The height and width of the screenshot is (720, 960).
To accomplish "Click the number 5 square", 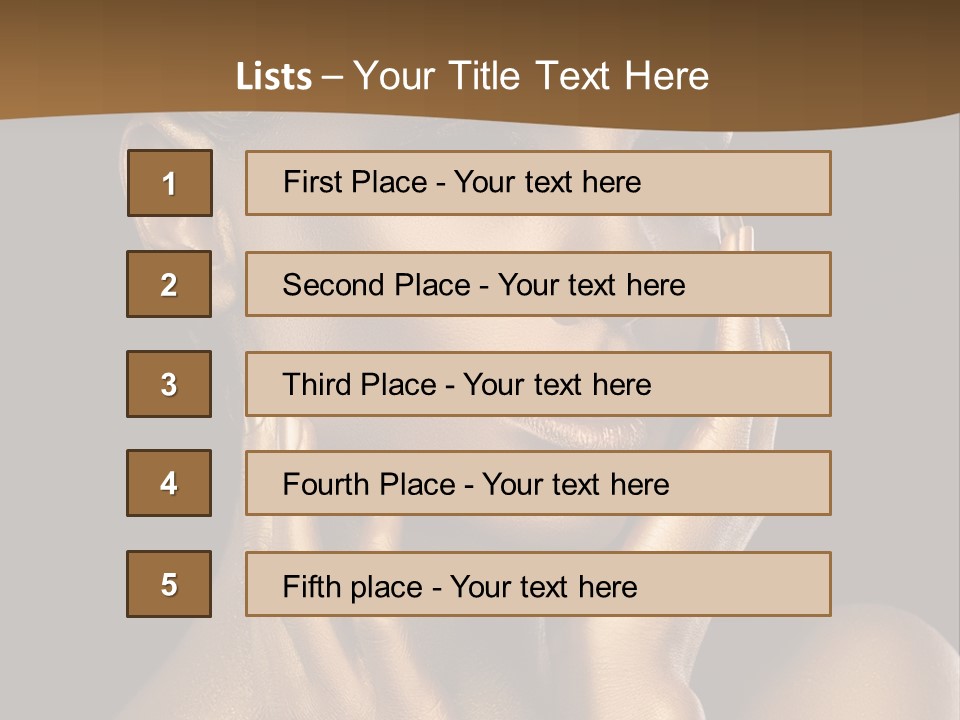I will point(169,584).
